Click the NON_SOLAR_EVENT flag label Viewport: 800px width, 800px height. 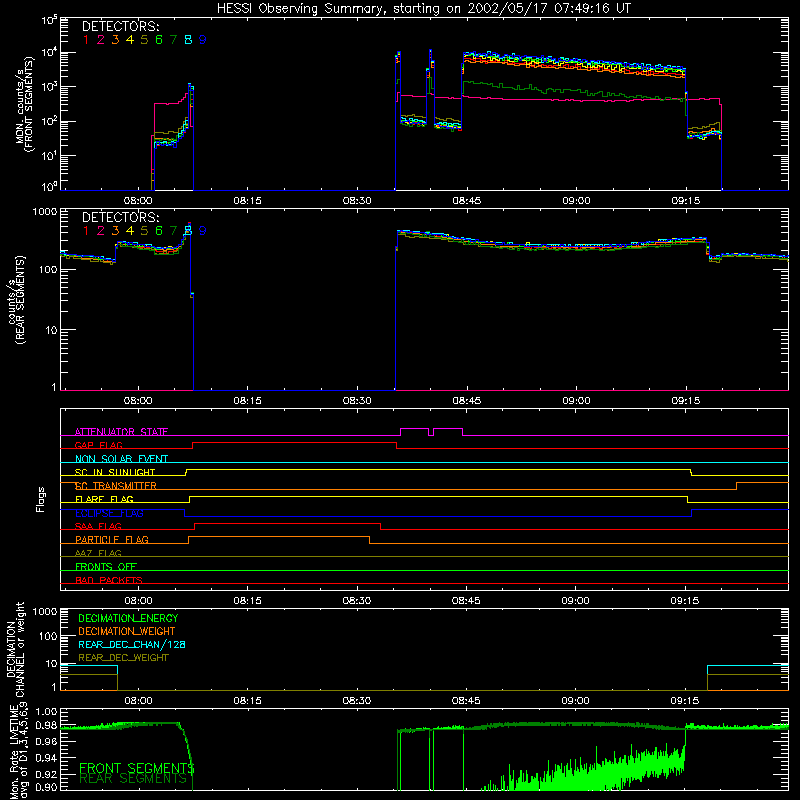121,459
